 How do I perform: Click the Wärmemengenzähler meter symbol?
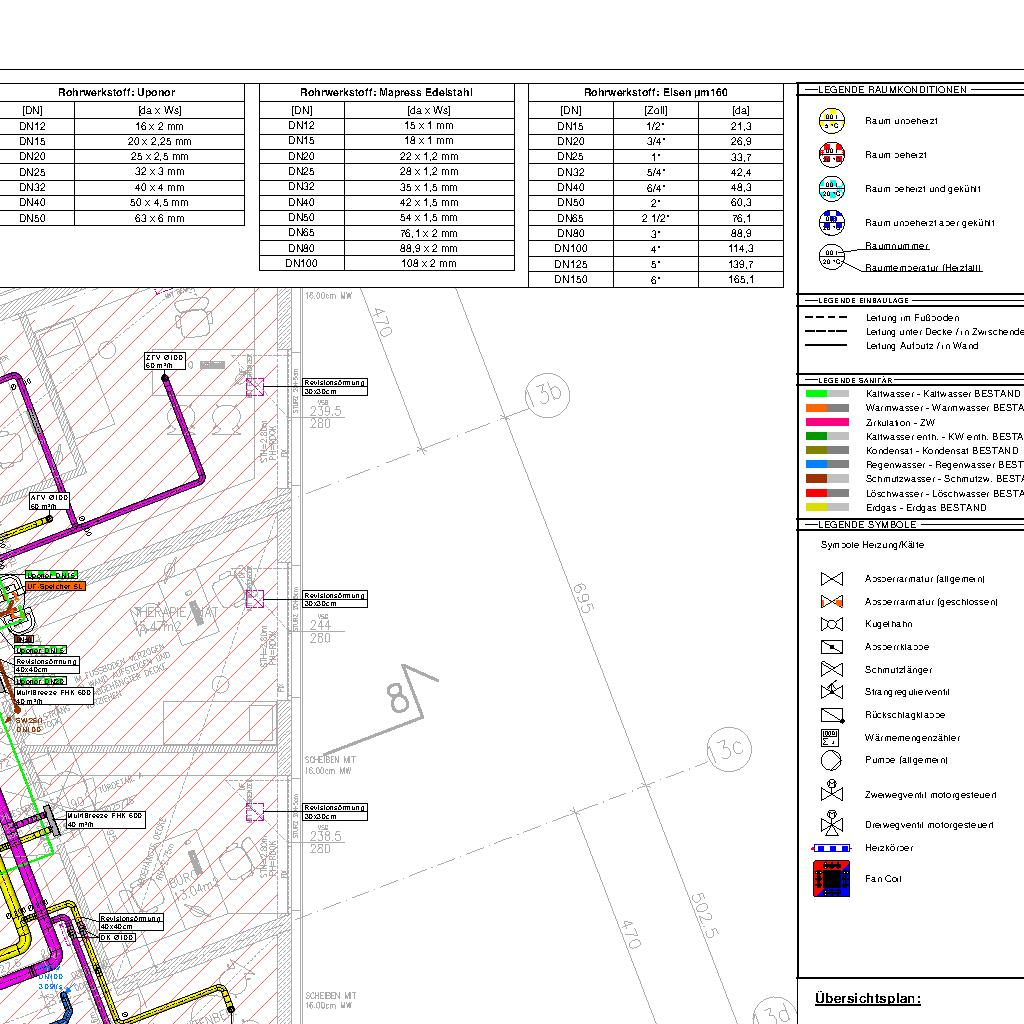coord(830,738)
